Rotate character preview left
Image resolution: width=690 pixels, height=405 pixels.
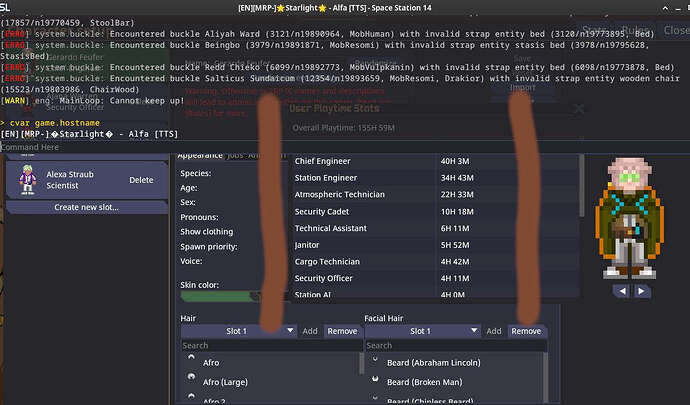pyautogui.click(x=622, y=291)
